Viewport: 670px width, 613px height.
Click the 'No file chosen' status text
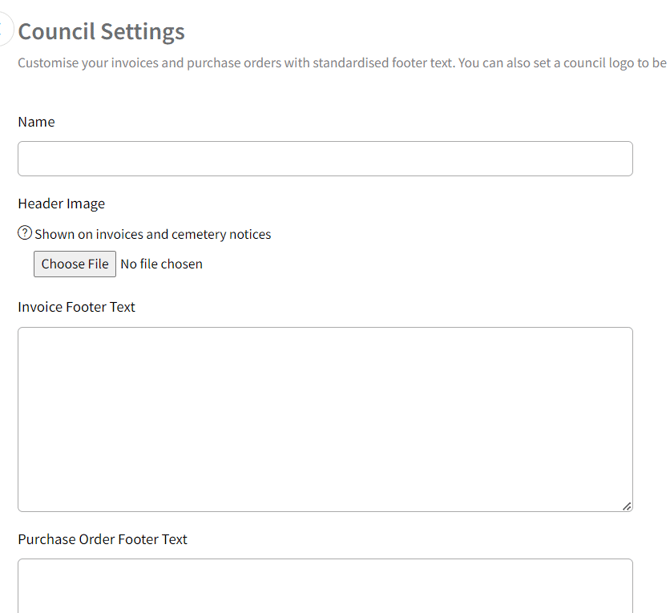161,264
